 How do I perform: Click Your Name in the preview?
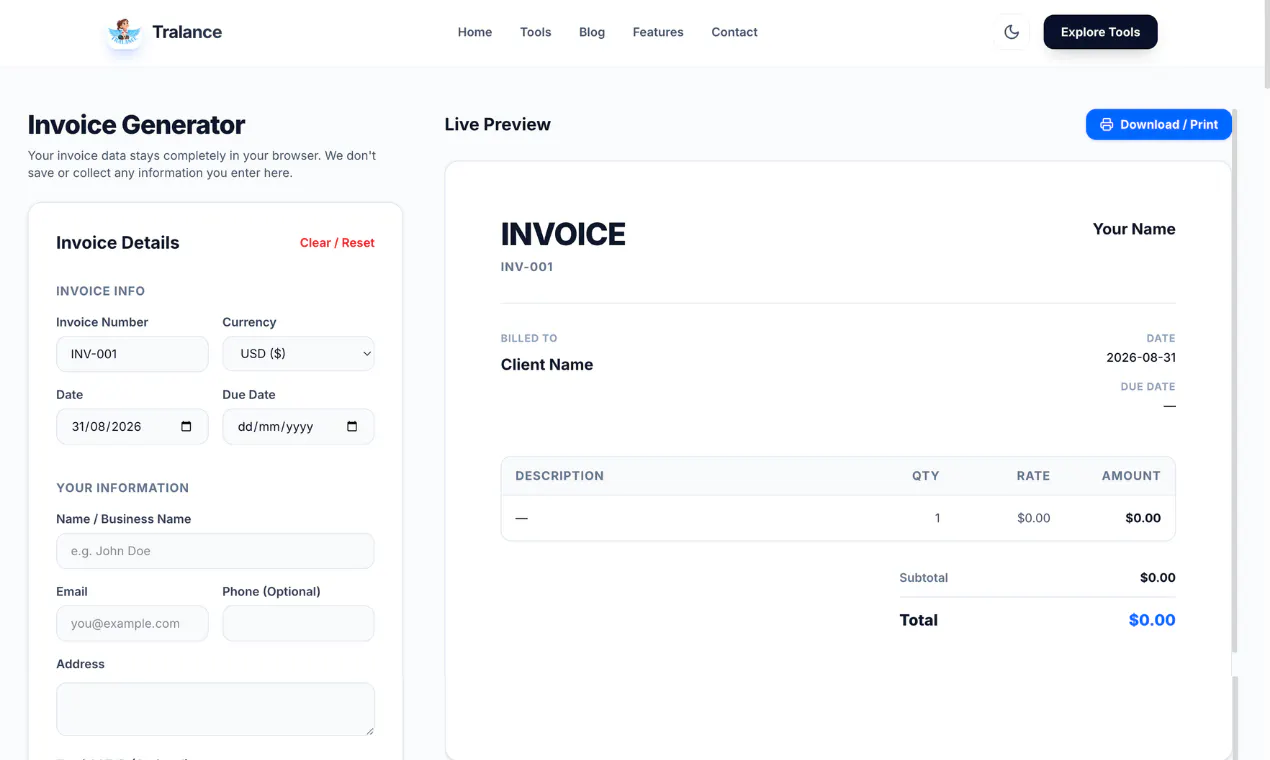tap(1134, 229)
